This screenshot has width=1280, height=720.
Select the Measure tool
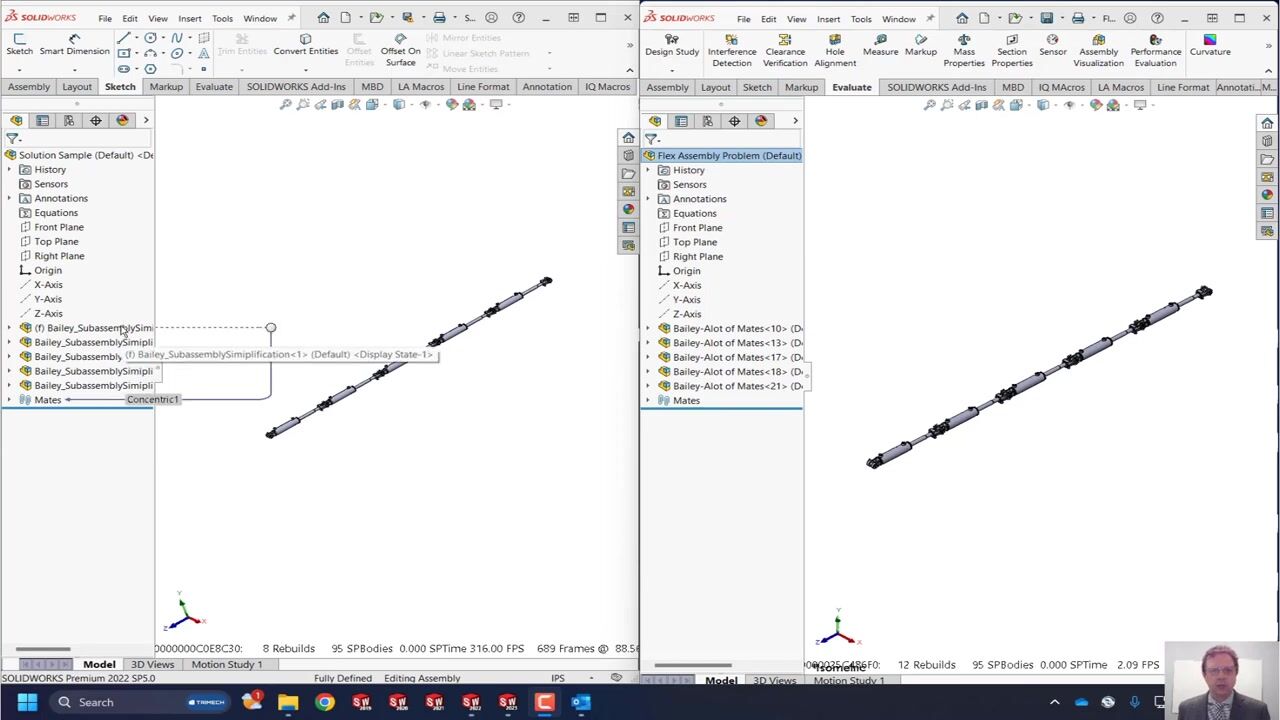coord(880,45)
